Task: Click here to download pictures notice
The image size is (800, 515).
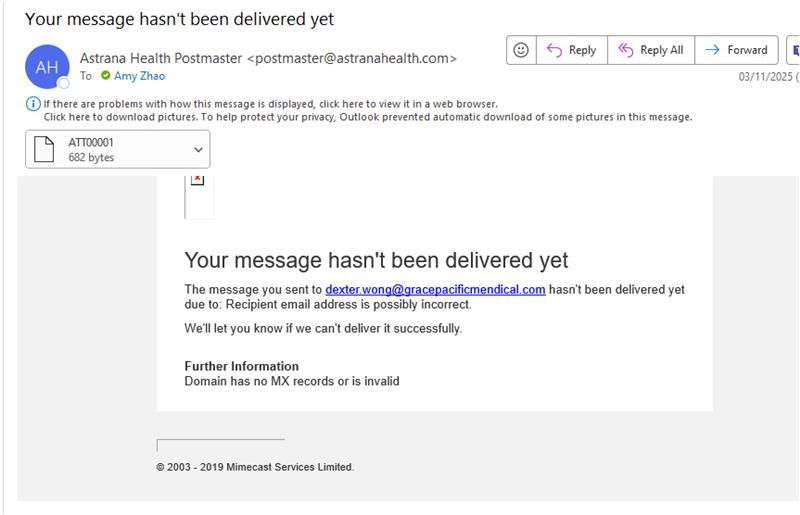Action: pos(368,117)
